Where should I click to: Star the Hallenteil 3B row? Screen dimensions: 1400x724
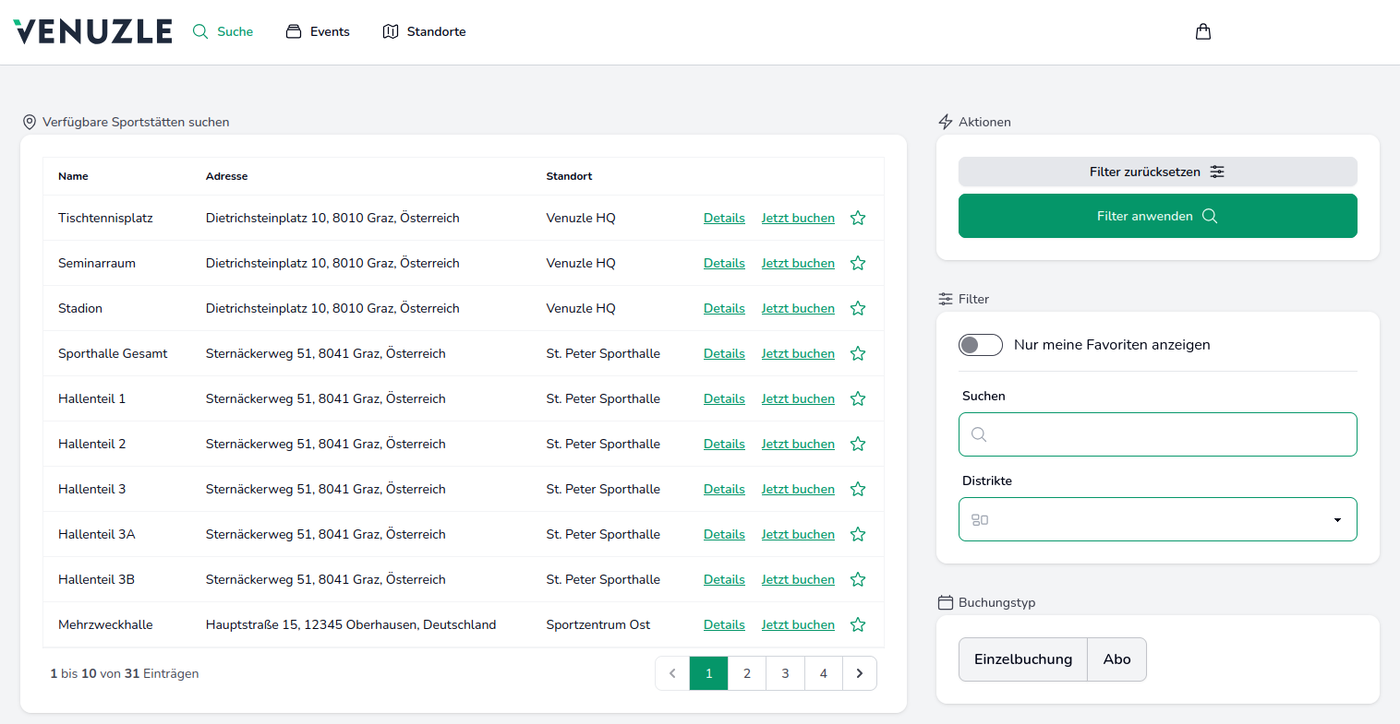tap(857, 580)
